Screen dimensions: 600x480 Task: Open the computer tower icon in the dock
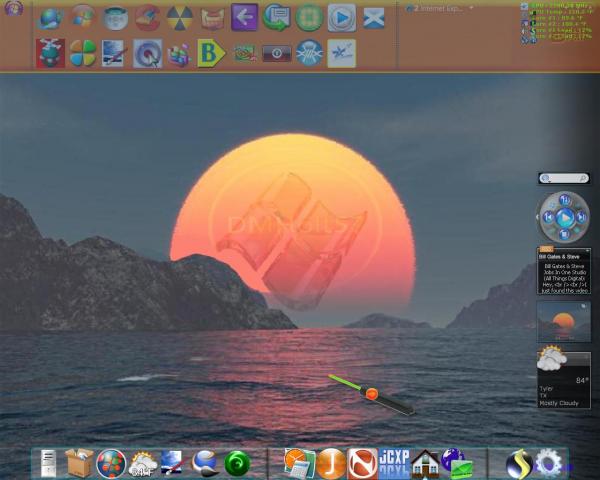[x=48, y=464]
